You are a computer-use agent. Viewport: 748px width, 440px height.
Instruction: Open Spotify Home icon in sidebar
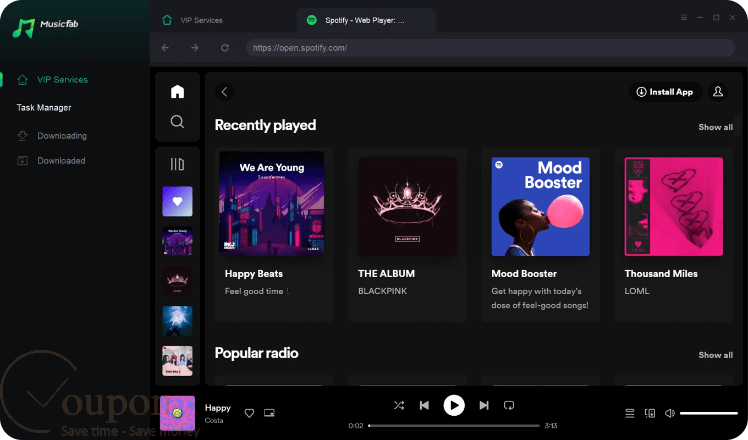click(177, 92)
